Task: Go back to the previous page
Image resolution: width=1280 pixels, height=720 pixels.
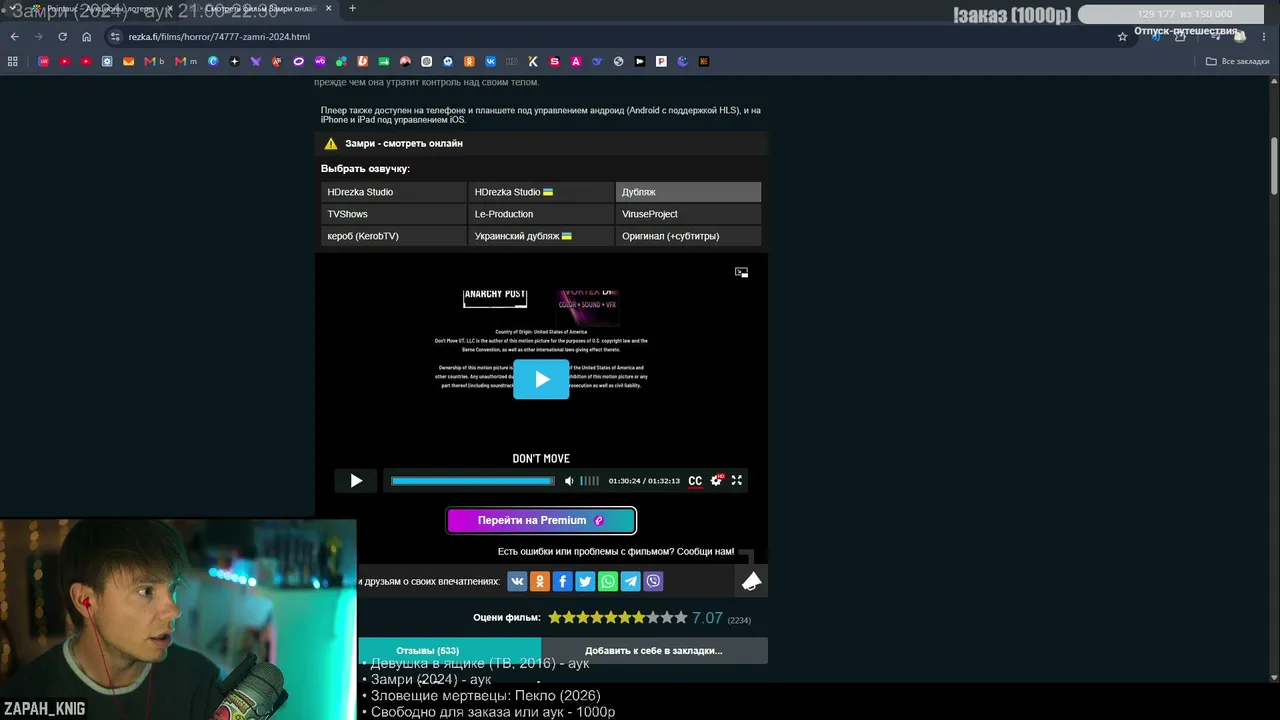Action: [x=14, y=37]
